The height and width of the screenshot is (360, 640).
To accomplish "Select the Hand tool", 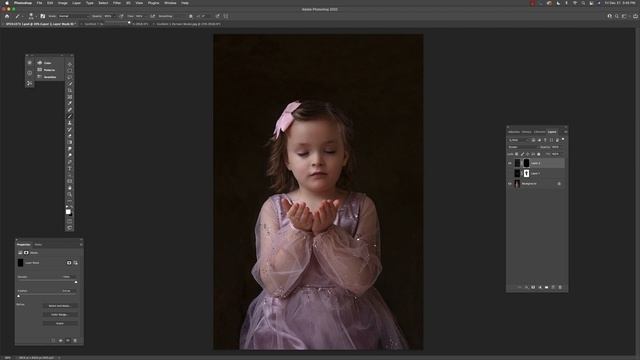I will click(70, 188).
